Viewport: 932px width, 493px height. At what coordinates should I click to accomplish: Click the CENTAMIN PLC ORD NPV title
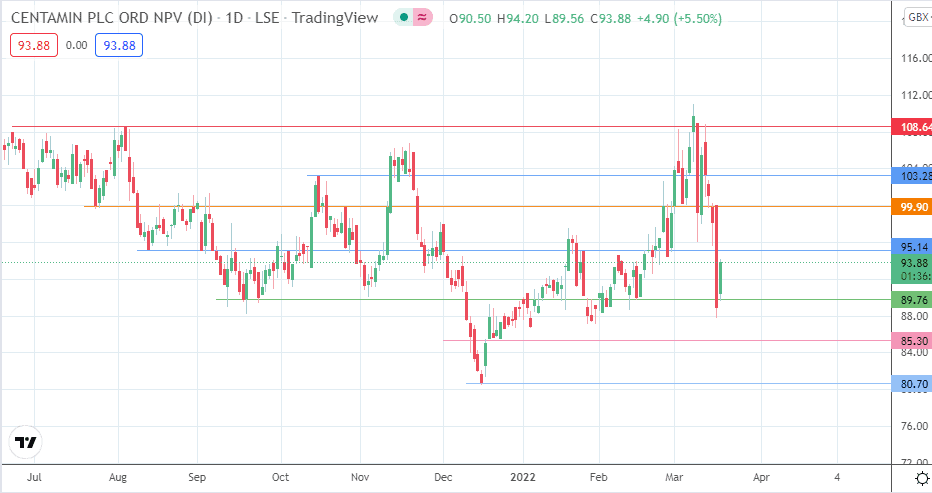point(111,18)
